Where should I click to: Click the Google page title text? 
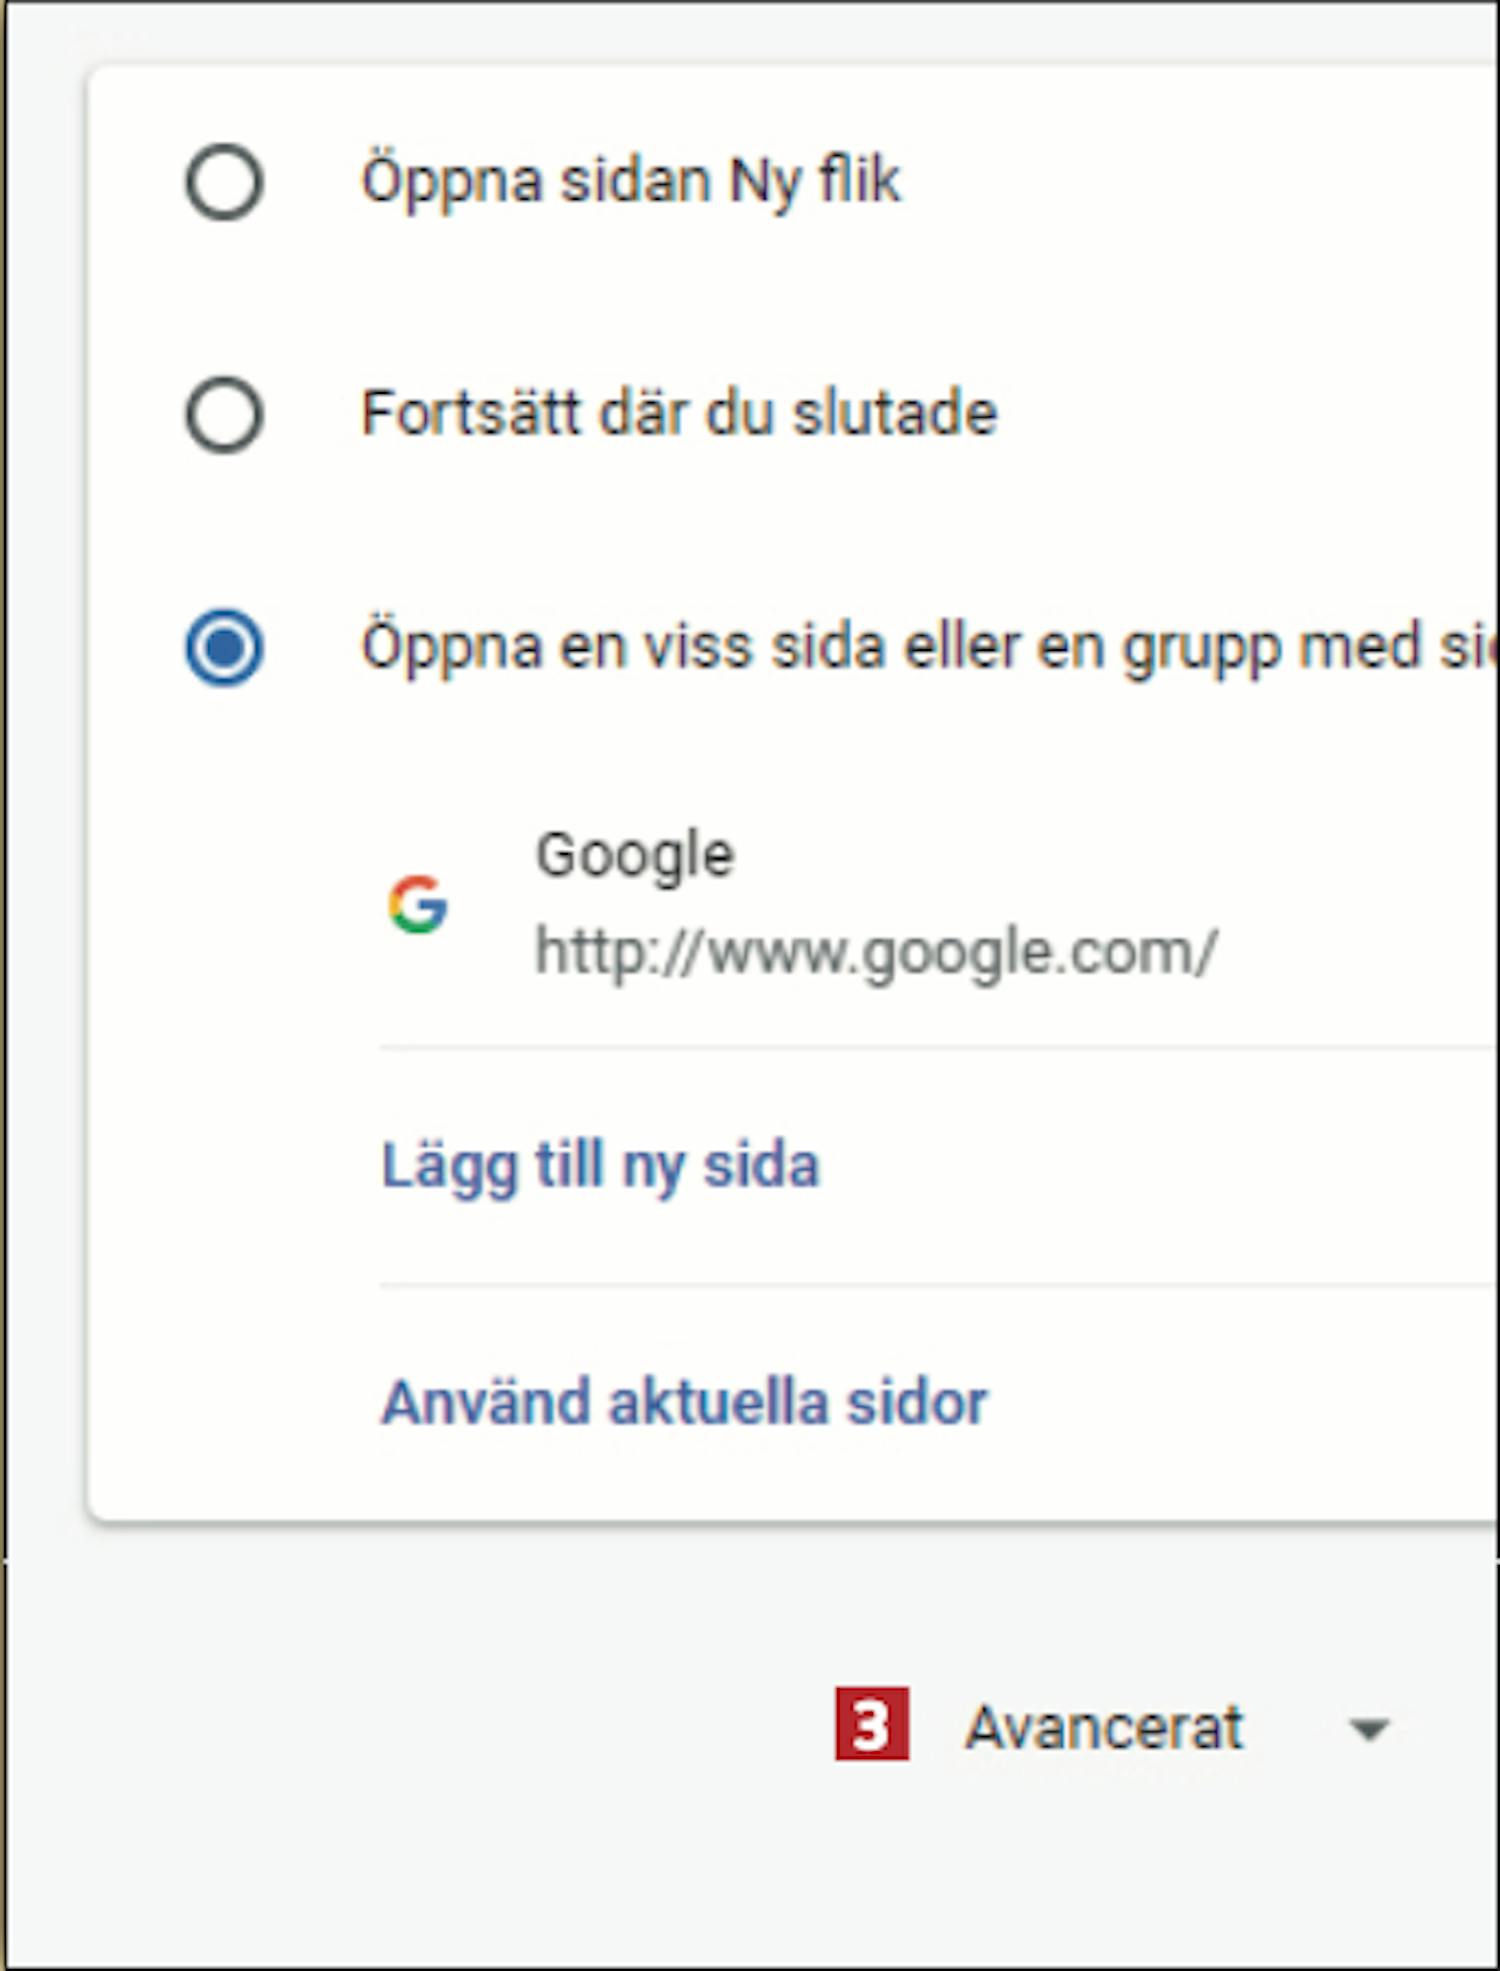tap(635, 856)
